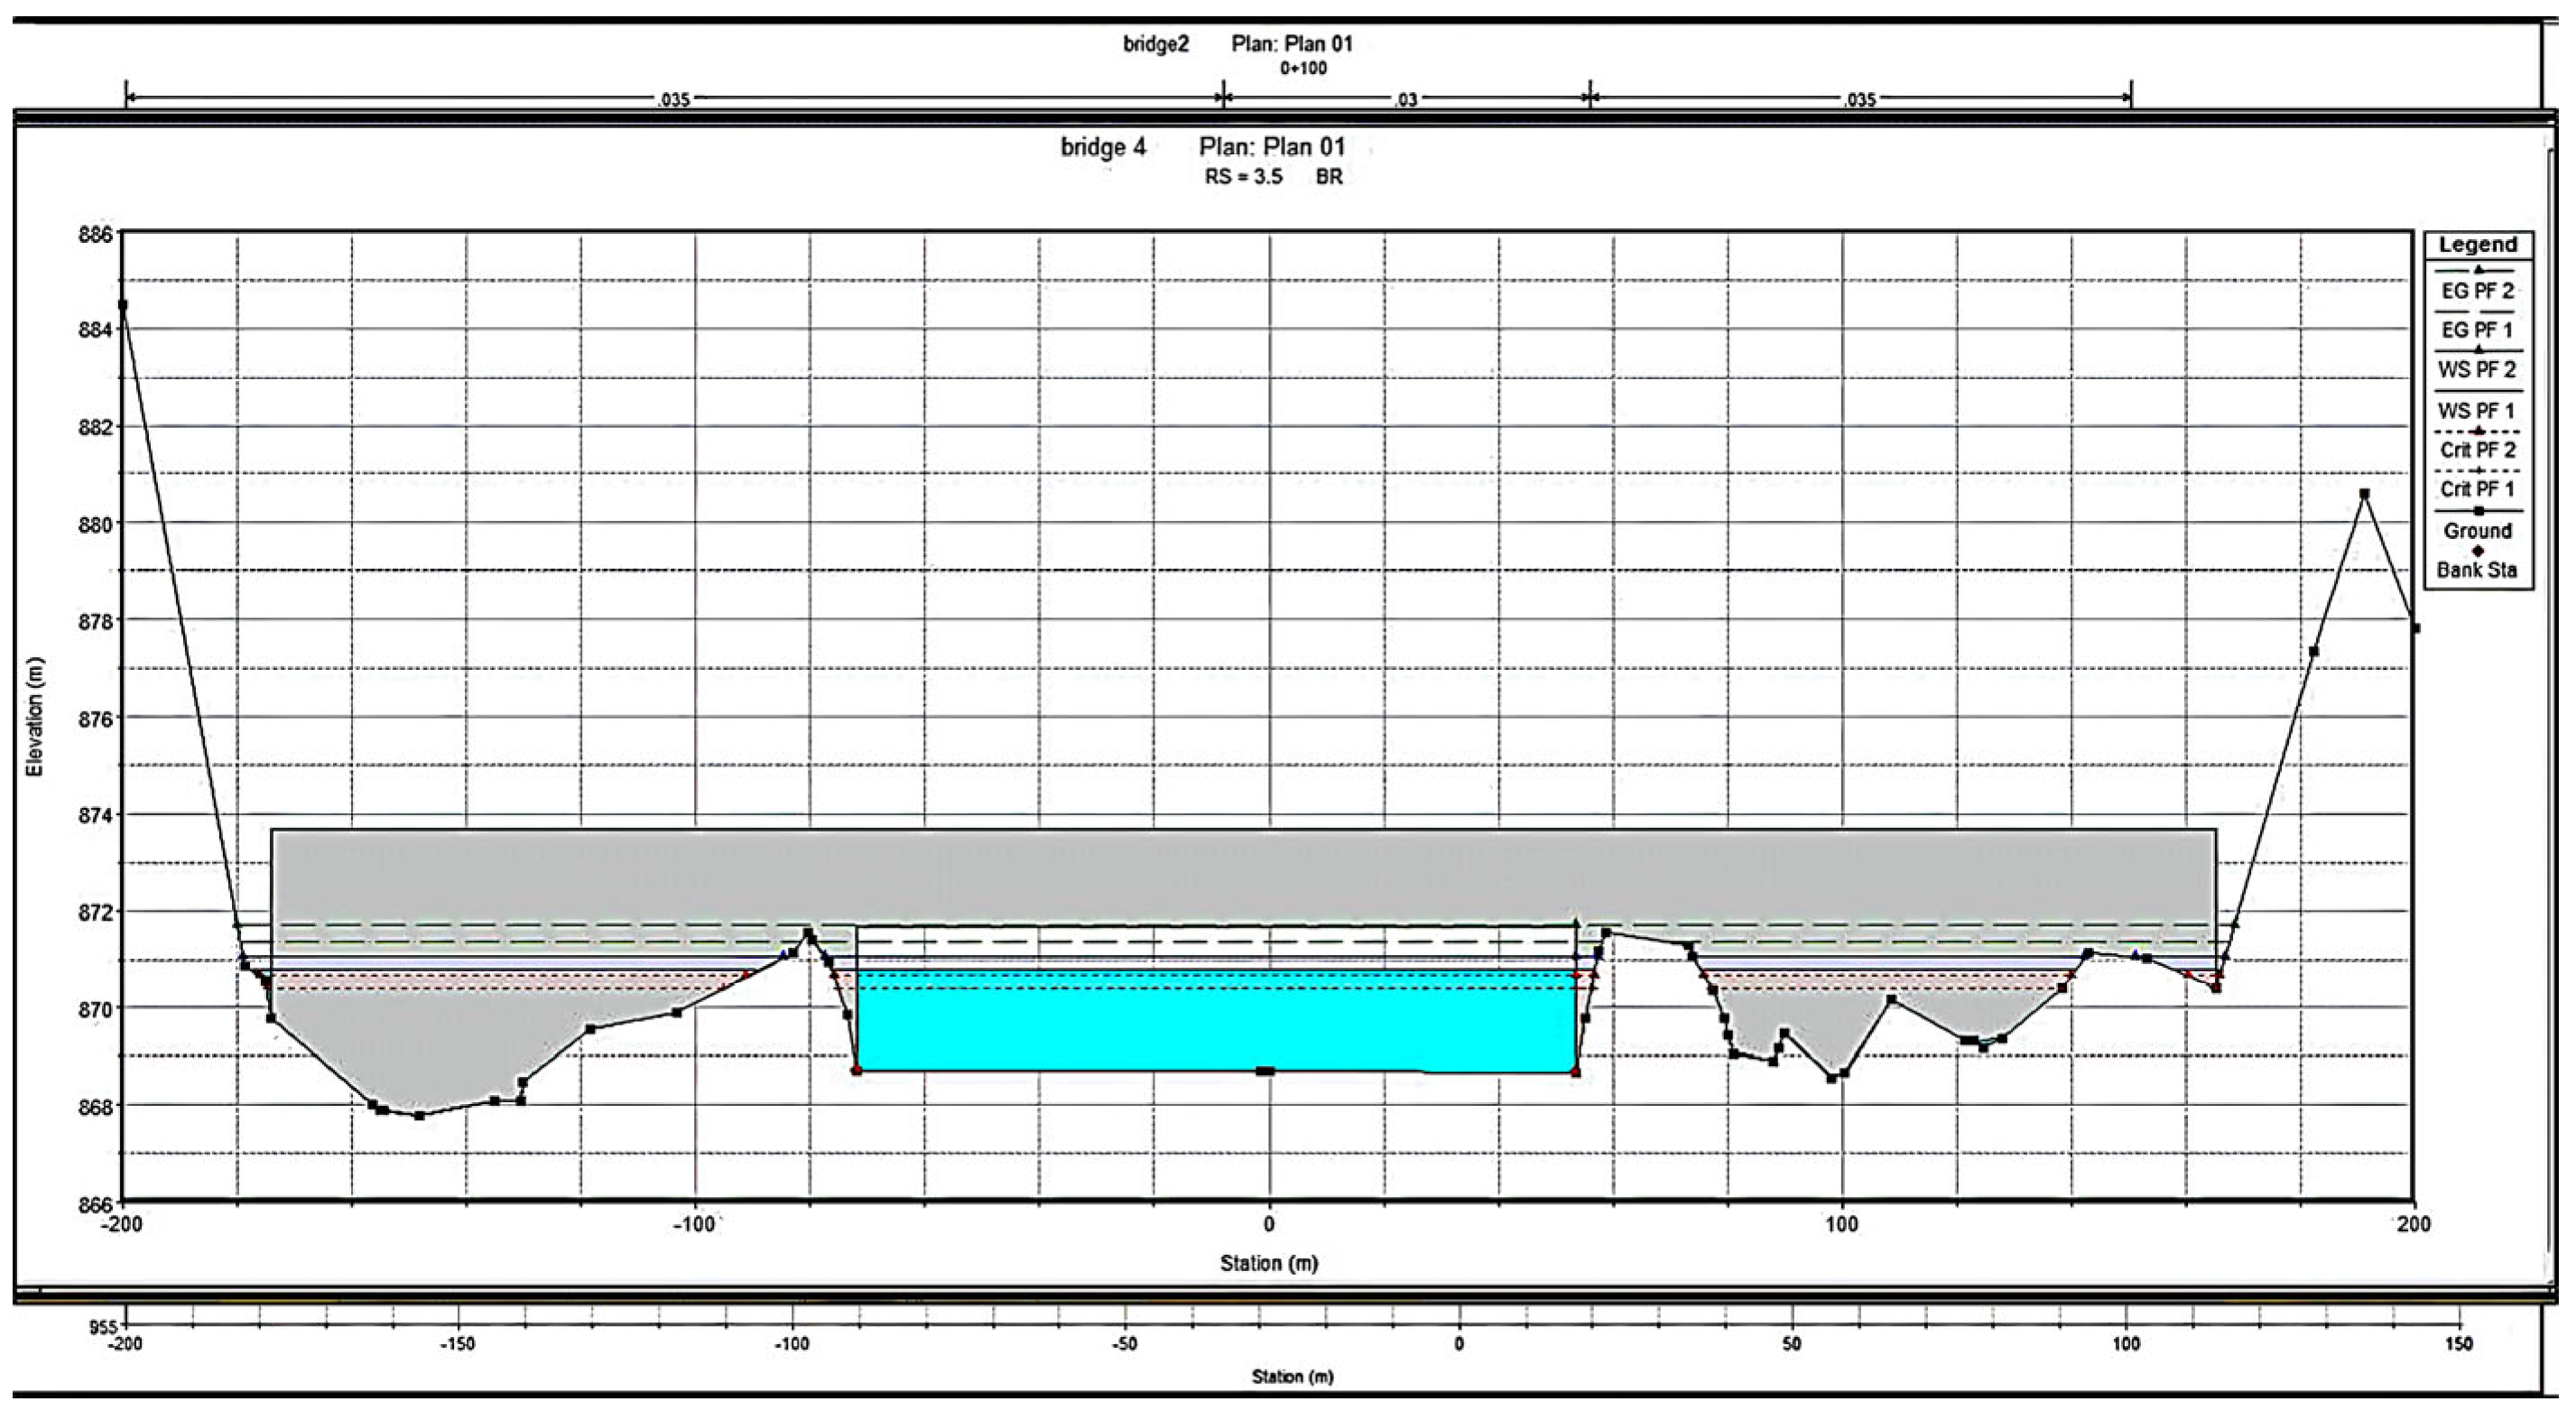Viewport: 2576px width, 1420px height.
Task: Select WS PF 2 in the legend
Action: point(2476,369)
